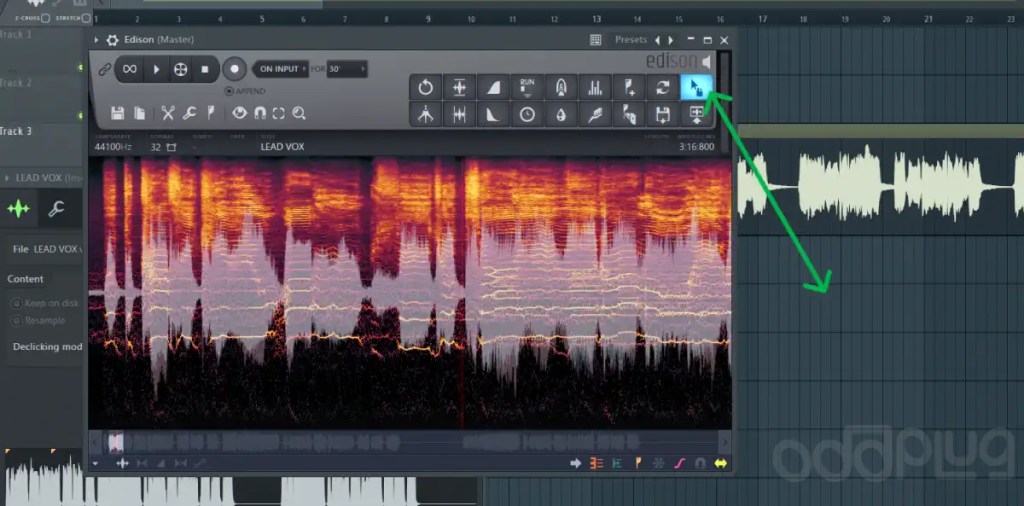Click the highlighted drag to playlist button

point(697,87)
